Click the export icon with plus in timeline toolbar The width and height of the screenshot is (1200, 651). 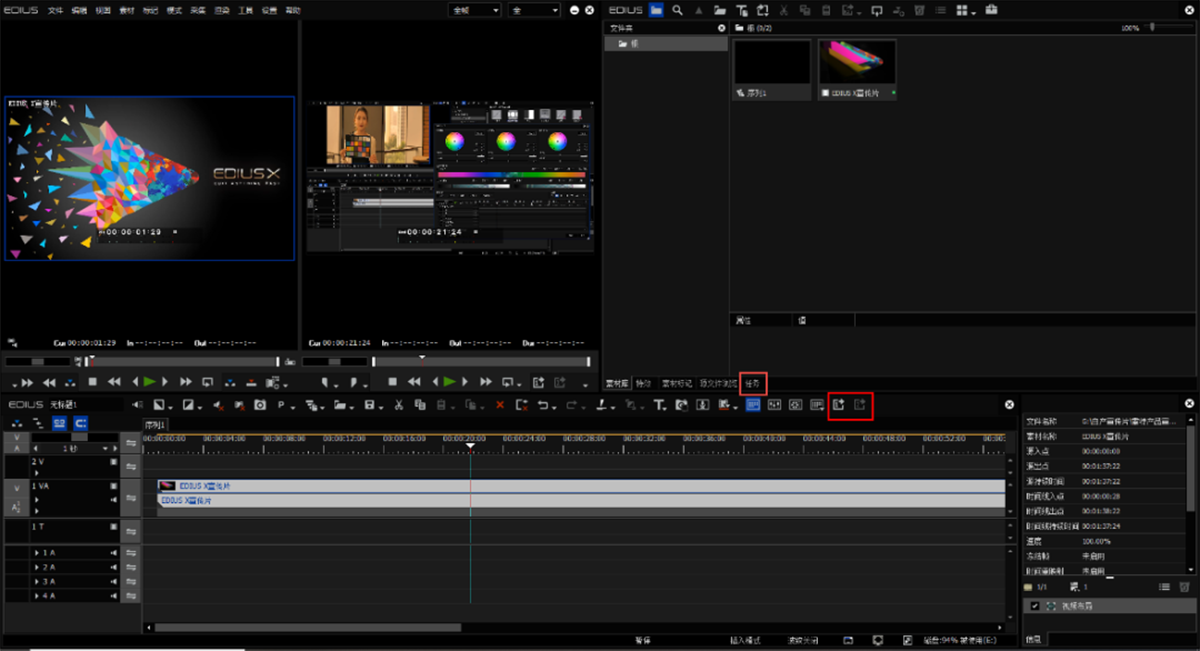point(838,405)
